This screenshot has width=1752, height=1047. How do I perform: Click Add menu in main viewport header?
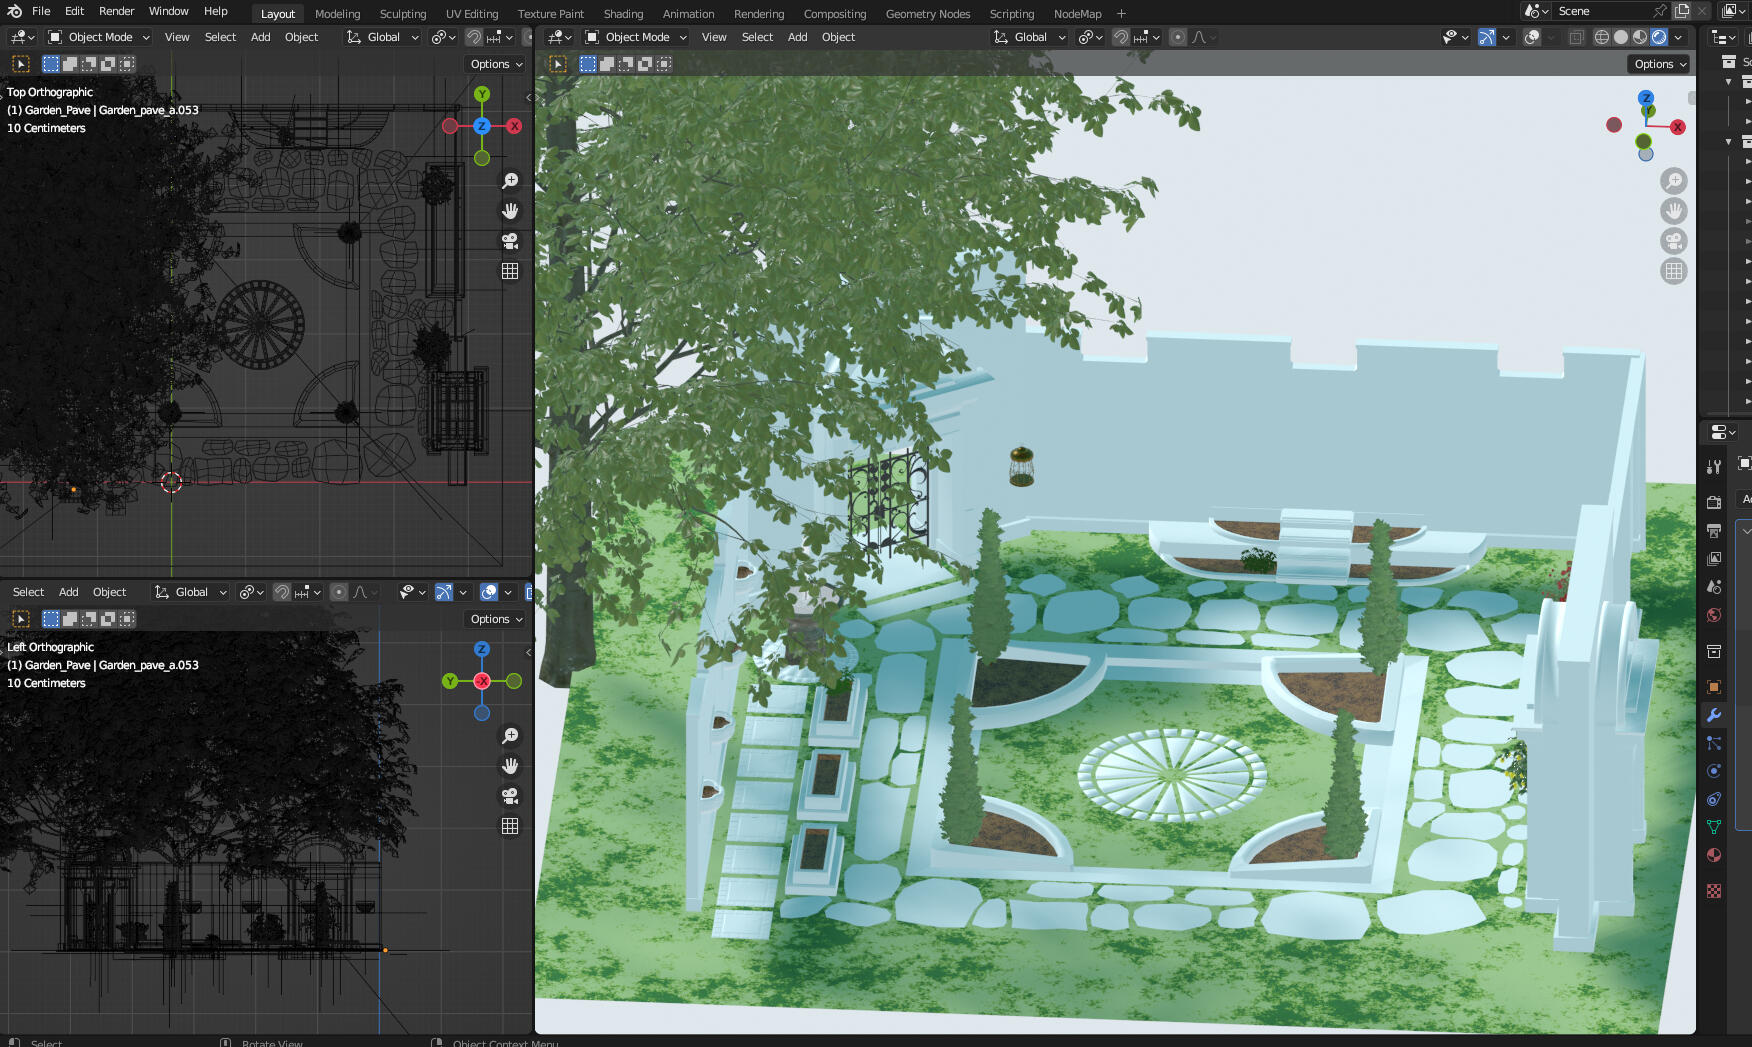[797, 37]
